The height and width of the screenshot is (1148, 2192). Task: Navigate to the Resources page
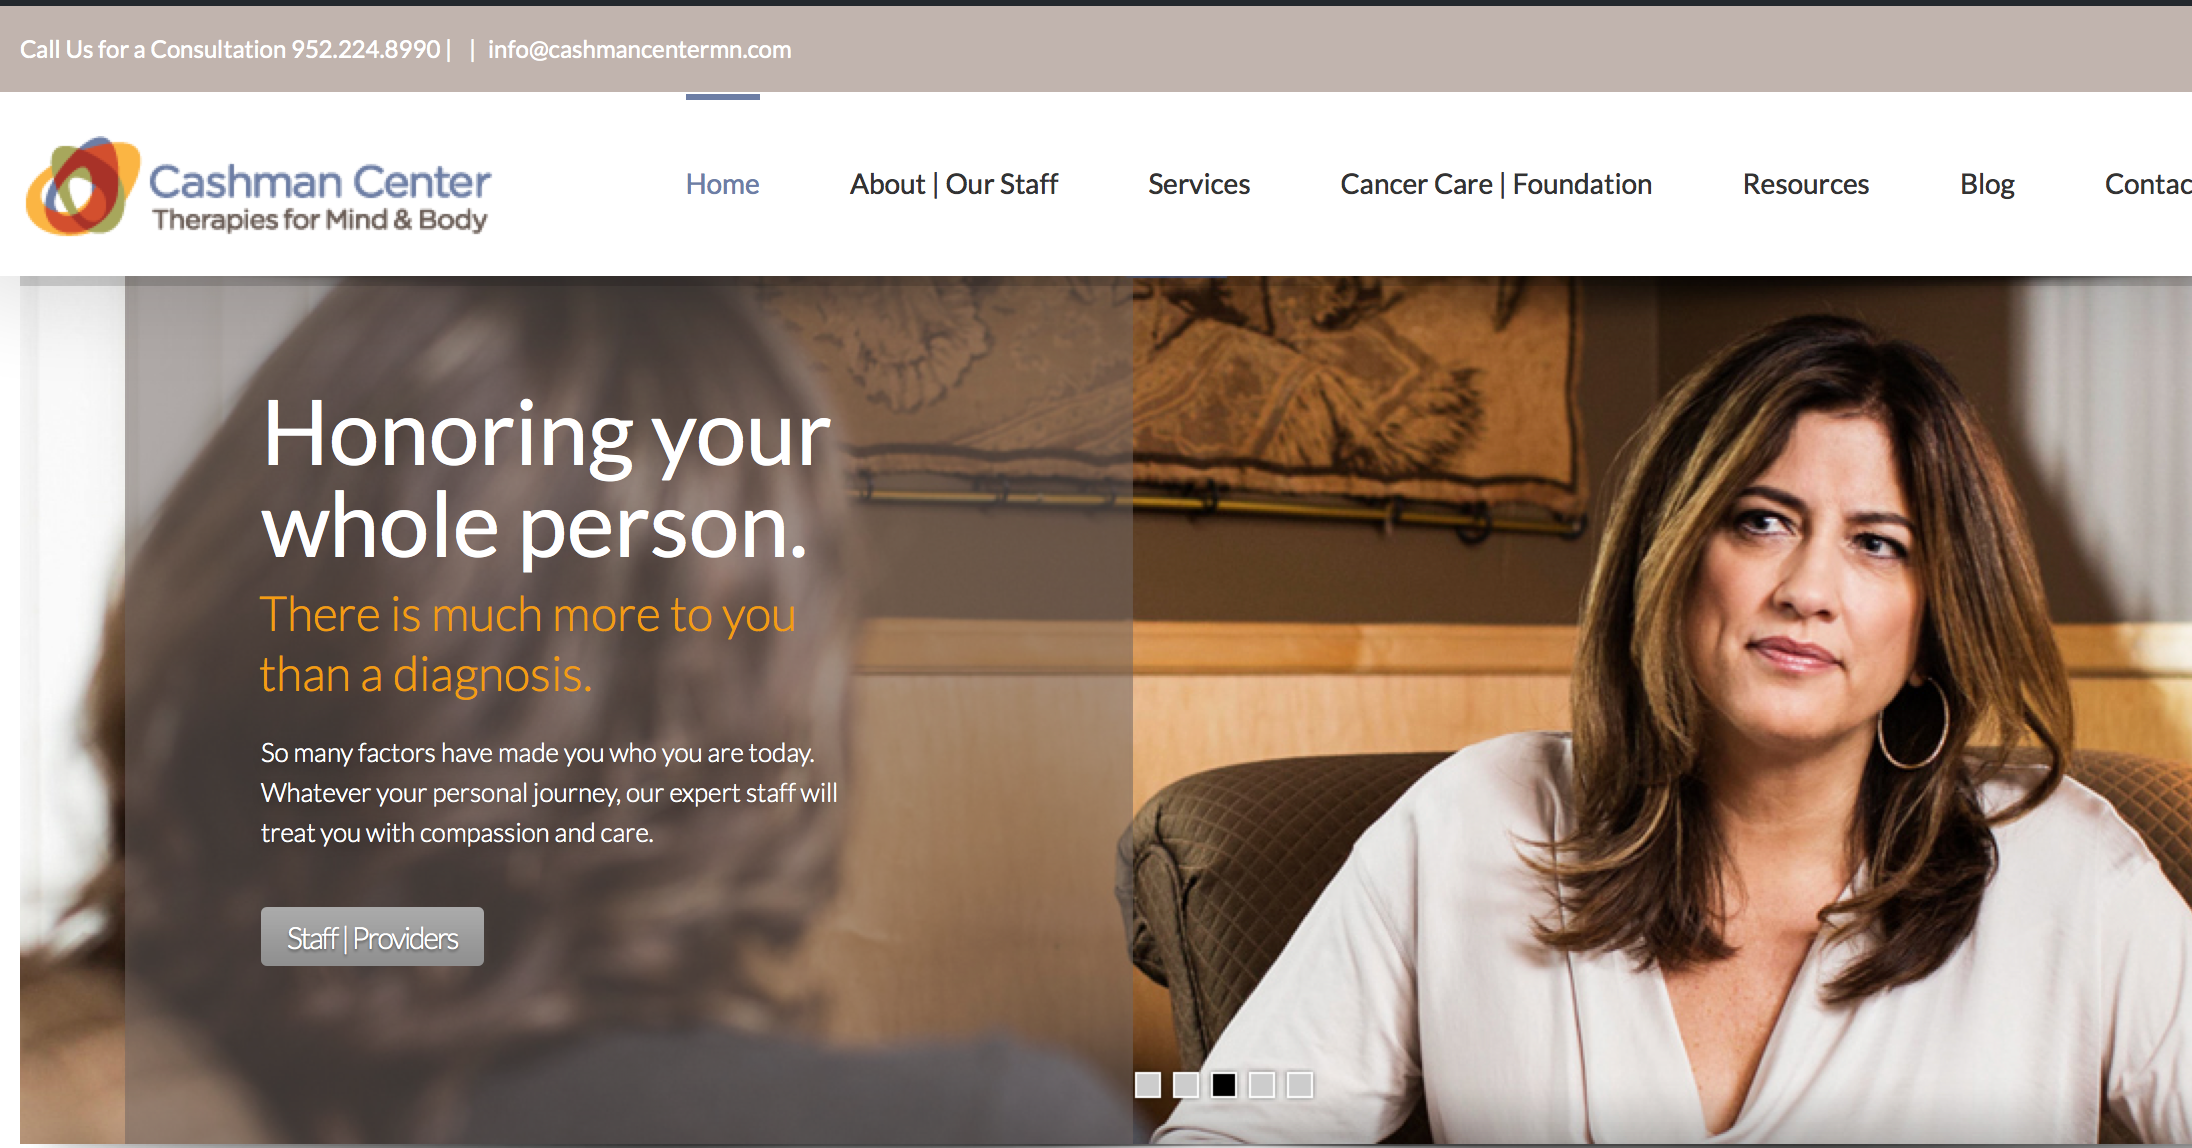click(x=1806, y=184)
